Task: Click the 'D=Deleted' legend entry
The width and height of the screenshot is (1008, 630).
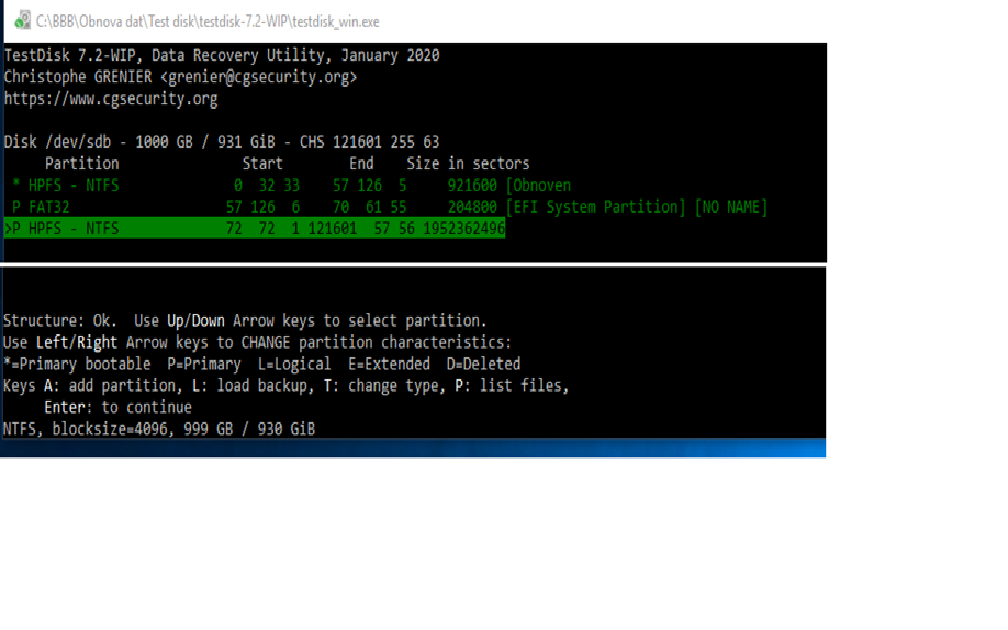Action: click(x=483, y=364)
